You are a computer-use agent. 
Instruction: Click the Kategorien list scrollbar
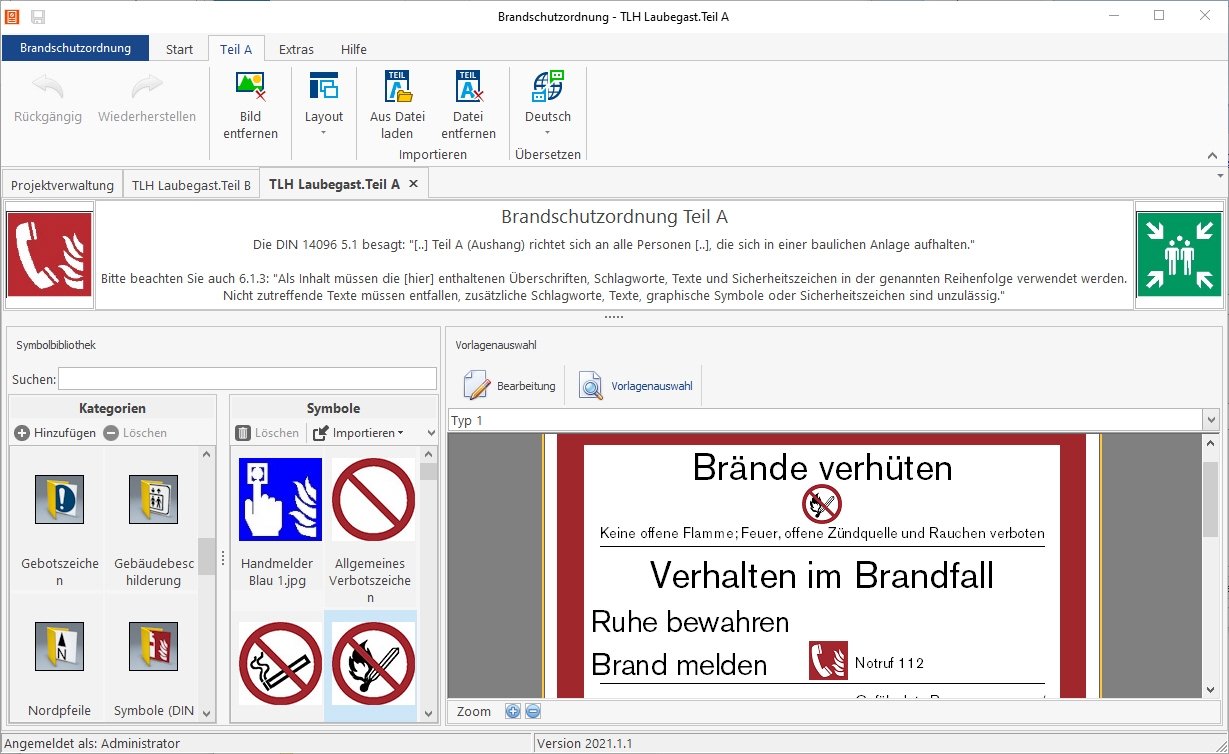coord(207,555)
